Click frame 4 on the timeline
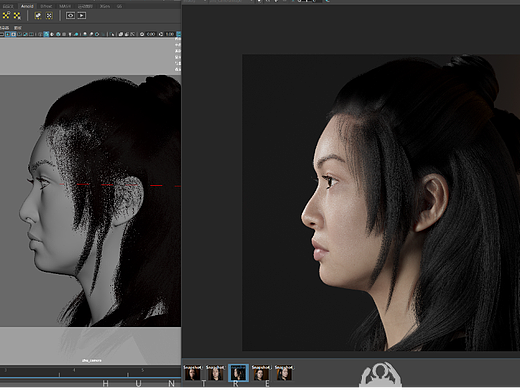Screen dimensions: 520x390 click(74, 370)
